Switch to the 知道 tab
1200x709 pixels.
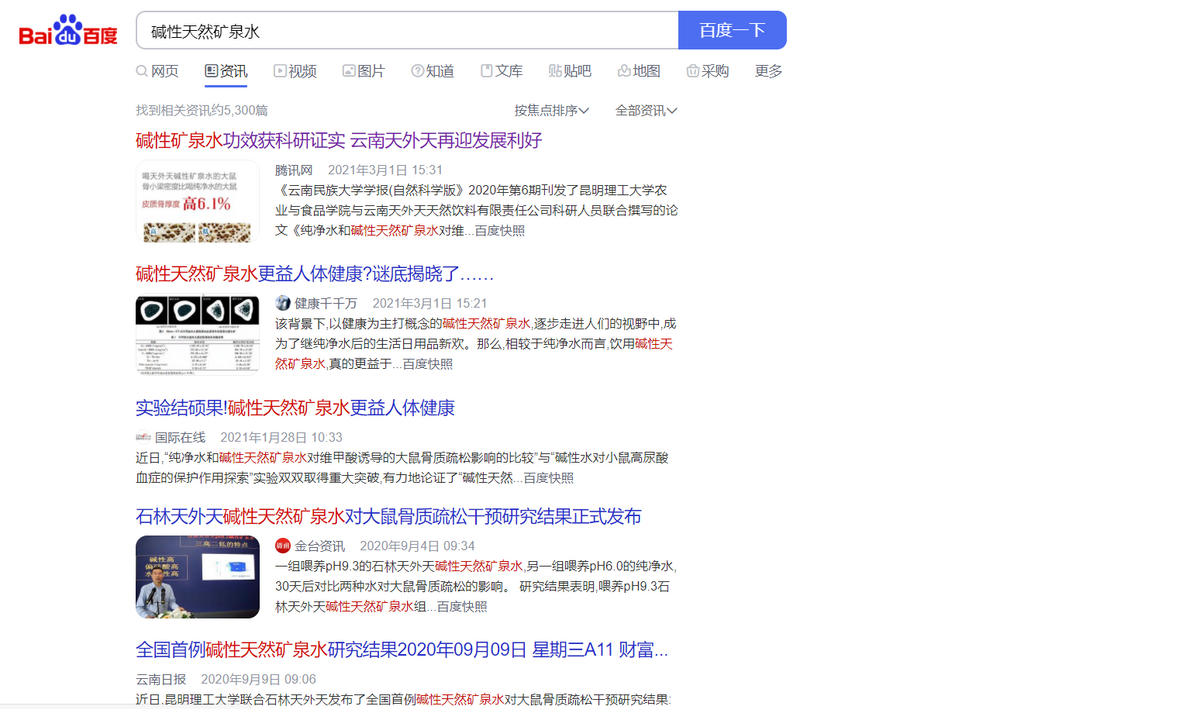(x=432, y=71)
